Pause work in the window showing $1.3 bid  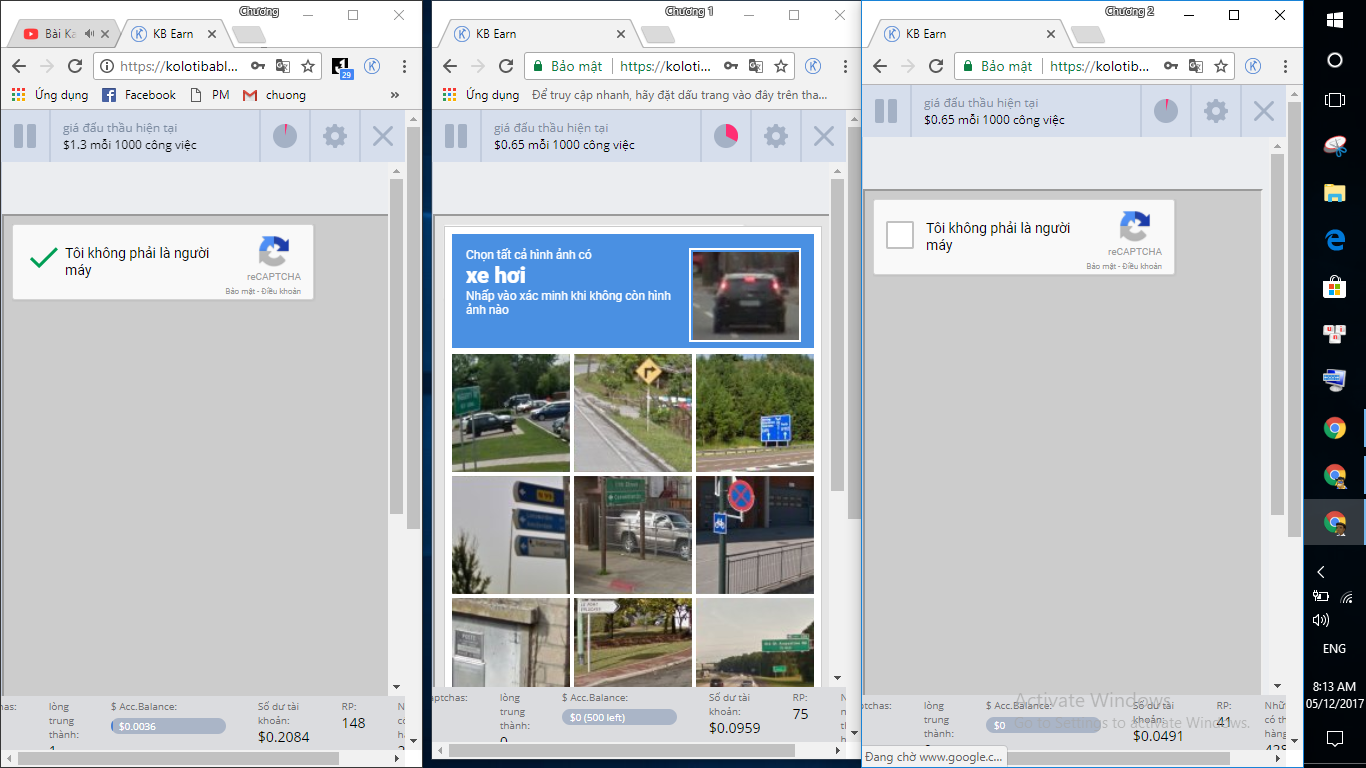pyautogui.click(x=25, y=136)
